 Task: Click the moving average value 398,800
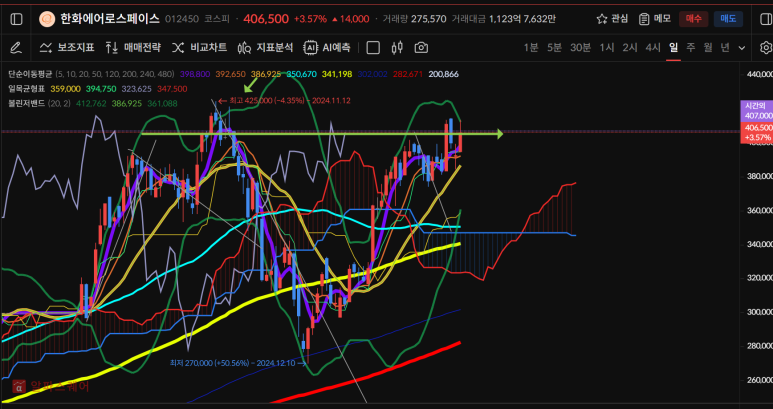(195, 74)
